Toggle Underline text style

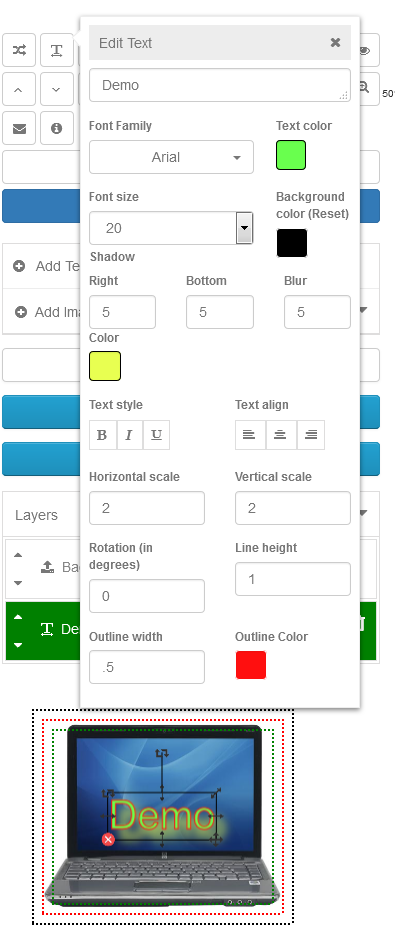pyautogui.click(x=156, y=435)
